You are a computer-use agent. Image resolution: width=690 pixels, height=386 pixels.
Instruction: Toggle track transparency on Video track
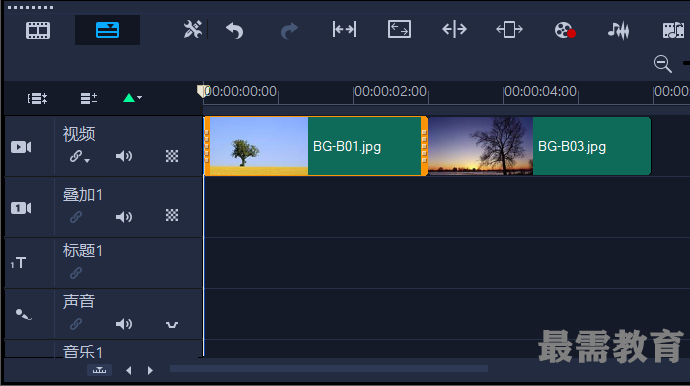pos(172,156)
